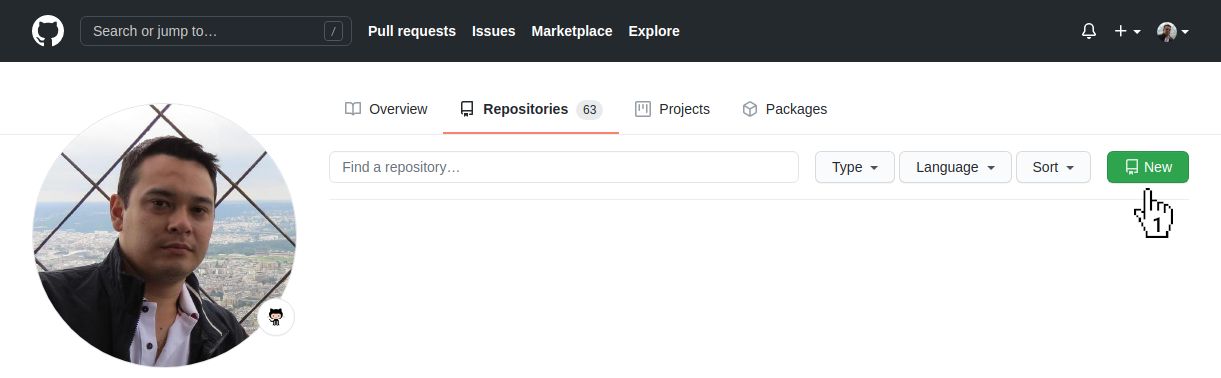Switch to the Overview tab
The width and height of the screenshot is (1221, 378).
(x=386, y=109)
